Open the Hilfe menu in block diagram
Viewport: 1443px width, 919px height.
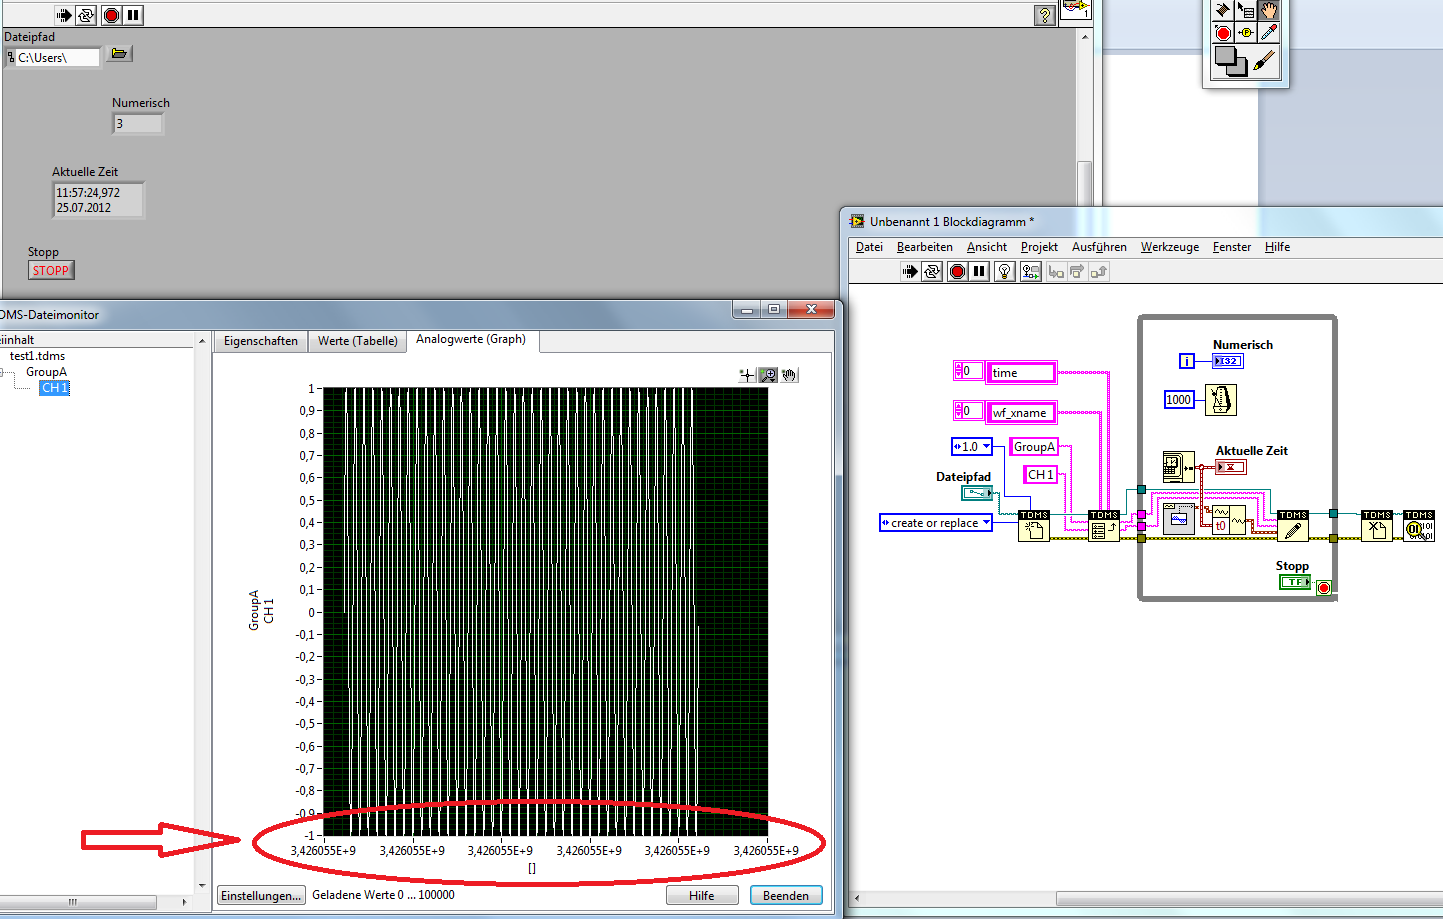1277,247
